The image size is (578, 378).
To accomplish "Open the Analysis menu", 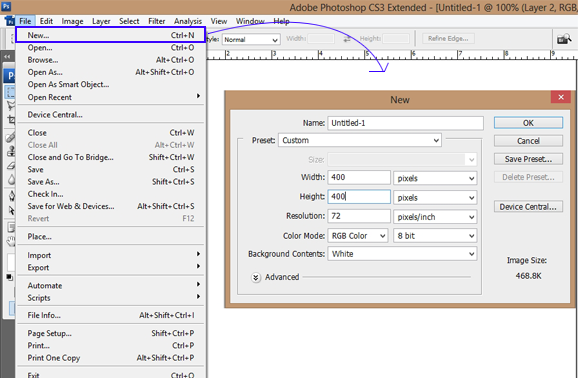I will tap(188, 21).
